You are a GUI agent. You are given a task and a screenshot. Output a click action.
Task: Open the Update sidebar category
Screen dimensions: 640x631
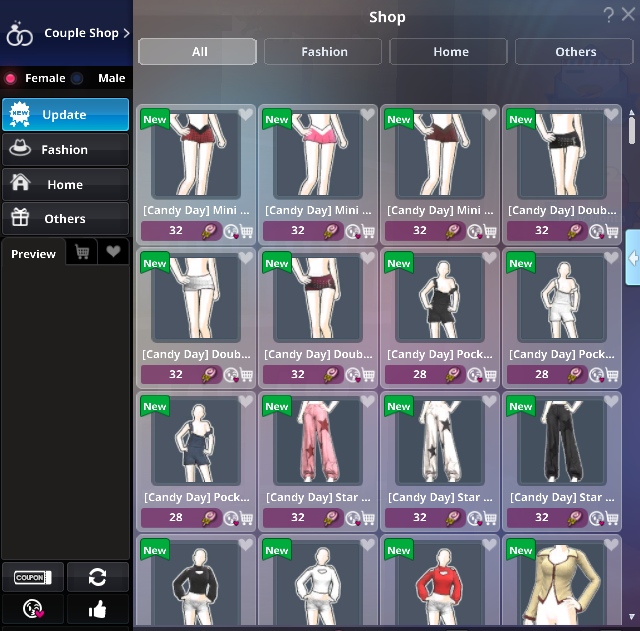(66, 115)
